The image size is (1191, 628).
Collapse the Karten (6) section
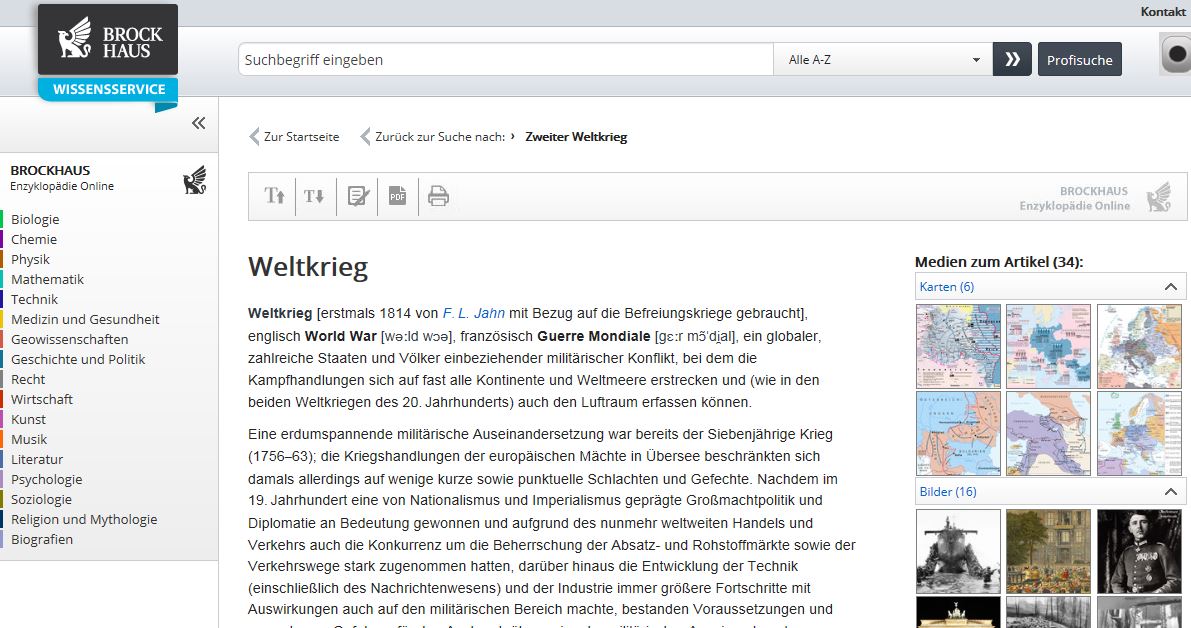coord(1170,287)
